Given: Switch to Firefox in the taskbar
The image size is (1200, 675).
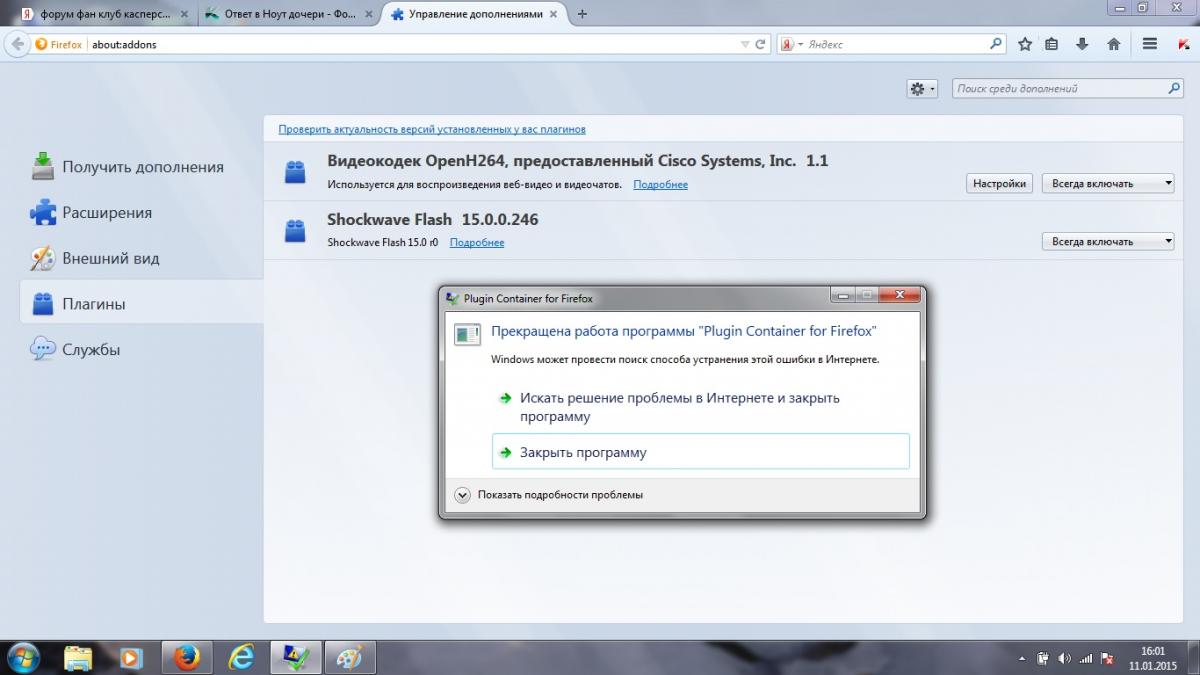Looking at the screenshot, I should (187, 657).
